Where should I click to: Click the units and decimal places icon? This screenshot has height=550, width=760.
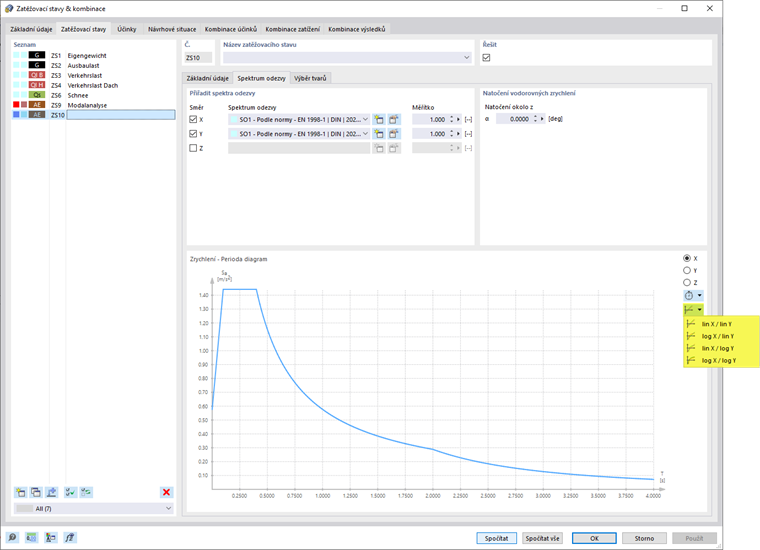[32, 537]
